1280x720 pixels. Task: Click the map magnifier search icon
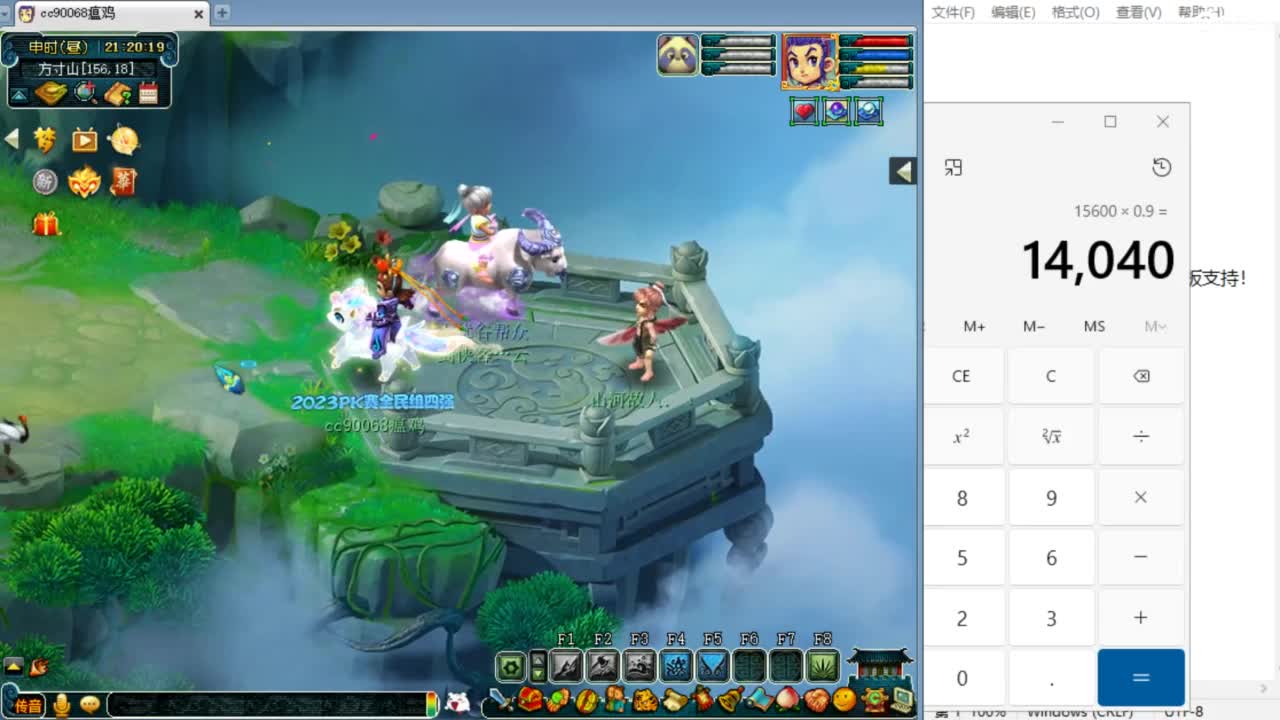point(85,93)
